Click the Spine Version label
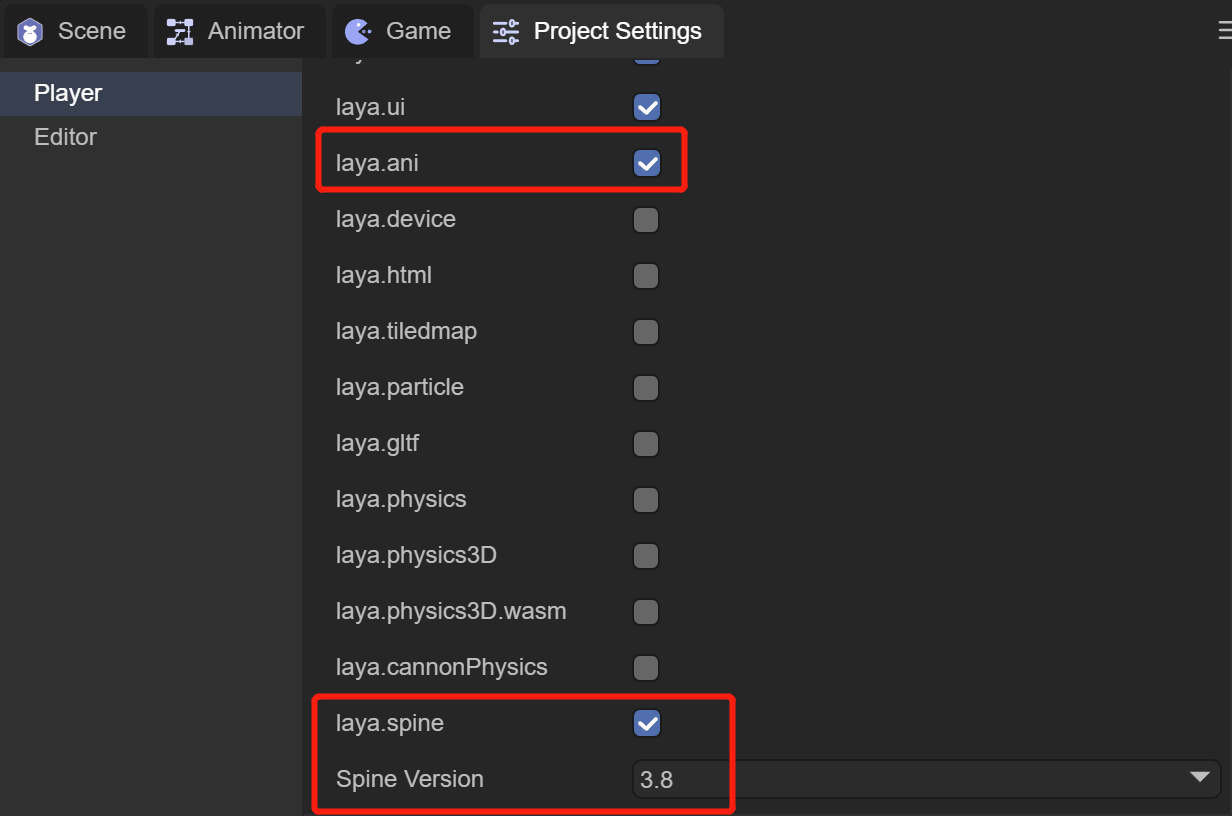1232x816 pixels. (x=410, y=779)
